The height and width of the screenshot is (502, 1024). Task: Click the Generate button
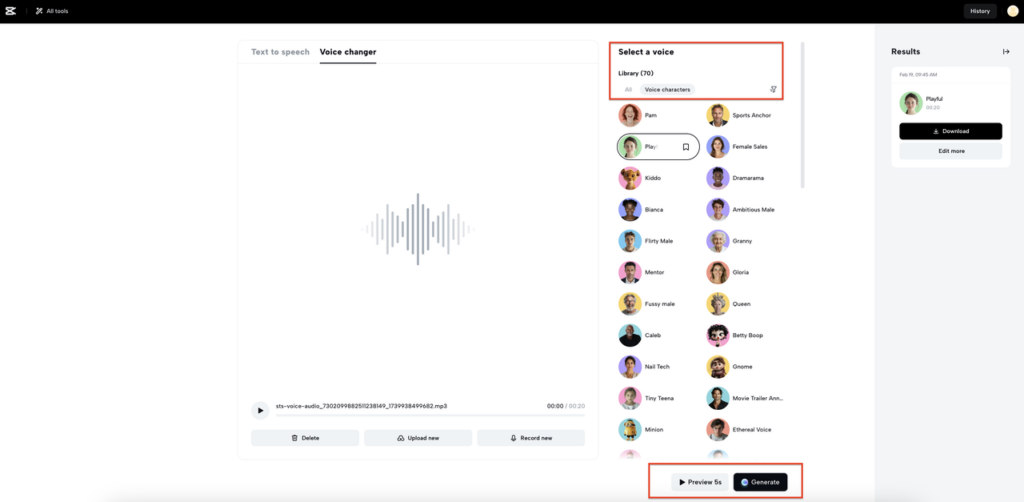click(760, 482)
